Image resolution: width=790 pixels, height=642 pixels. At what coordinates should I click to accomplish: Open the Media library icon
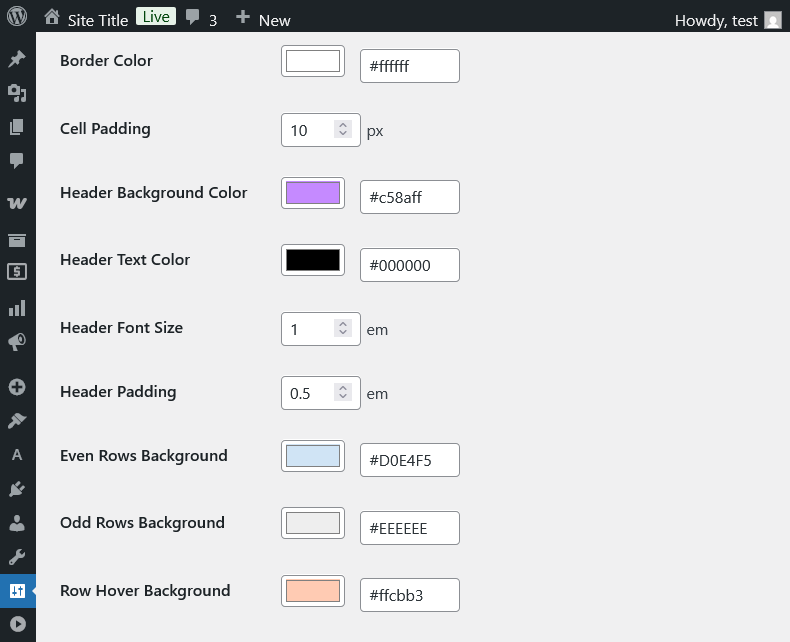pyautogui.click(x=17, y=93)
